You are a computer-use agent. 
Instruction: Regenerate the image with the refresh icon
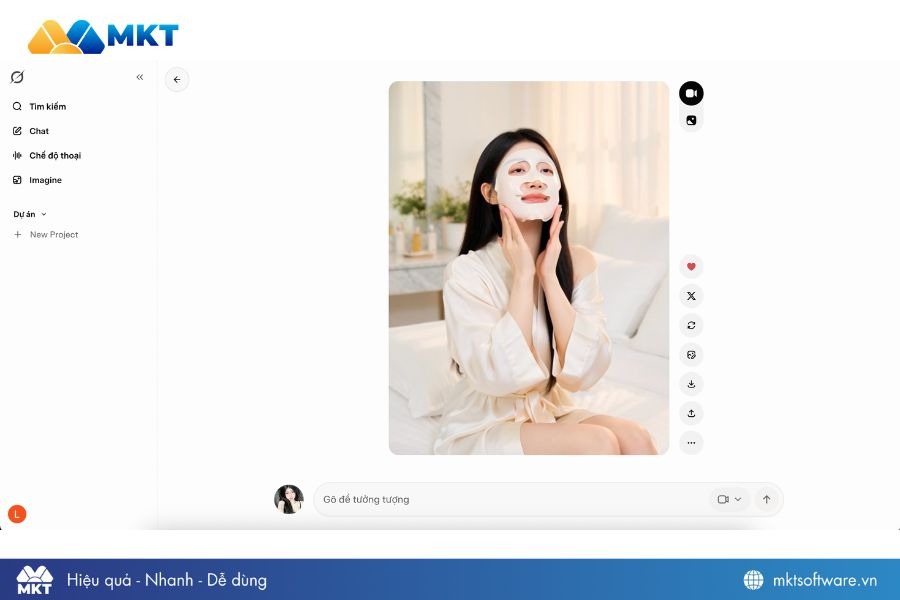click(x=691, y=325)
